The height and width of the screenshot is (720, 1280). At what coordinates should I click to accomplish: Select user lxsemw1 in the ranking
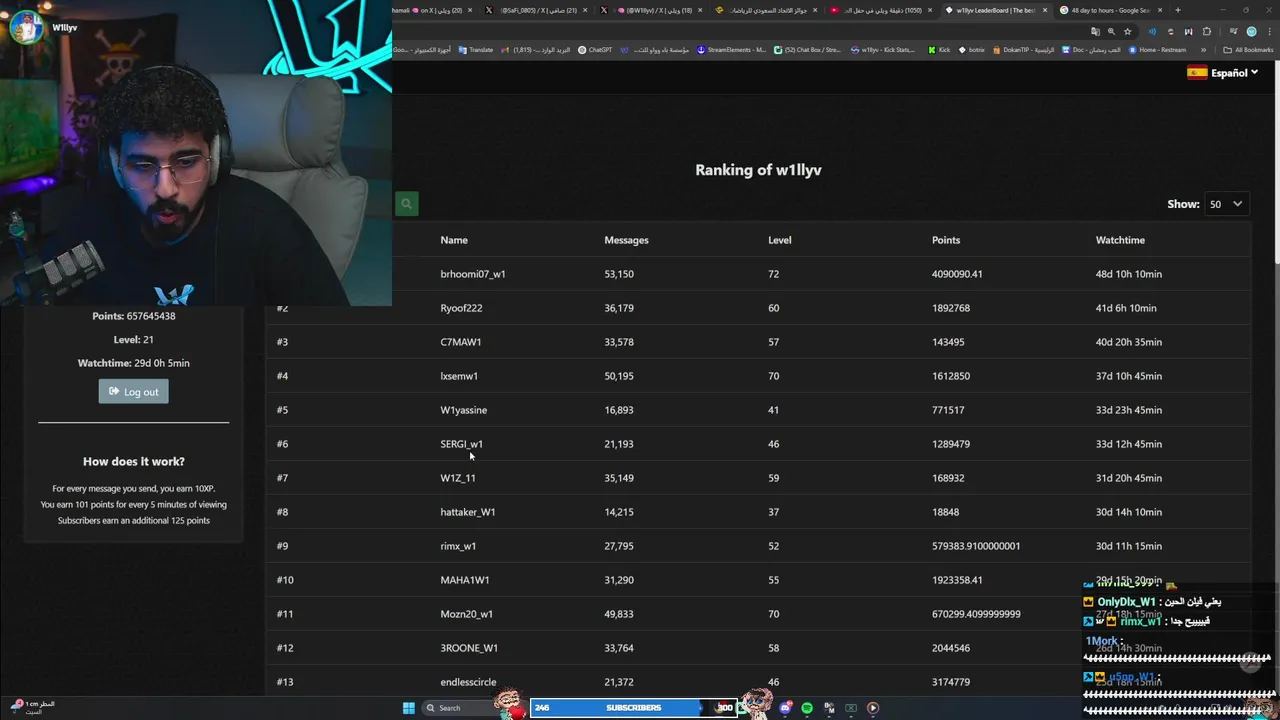459,376
